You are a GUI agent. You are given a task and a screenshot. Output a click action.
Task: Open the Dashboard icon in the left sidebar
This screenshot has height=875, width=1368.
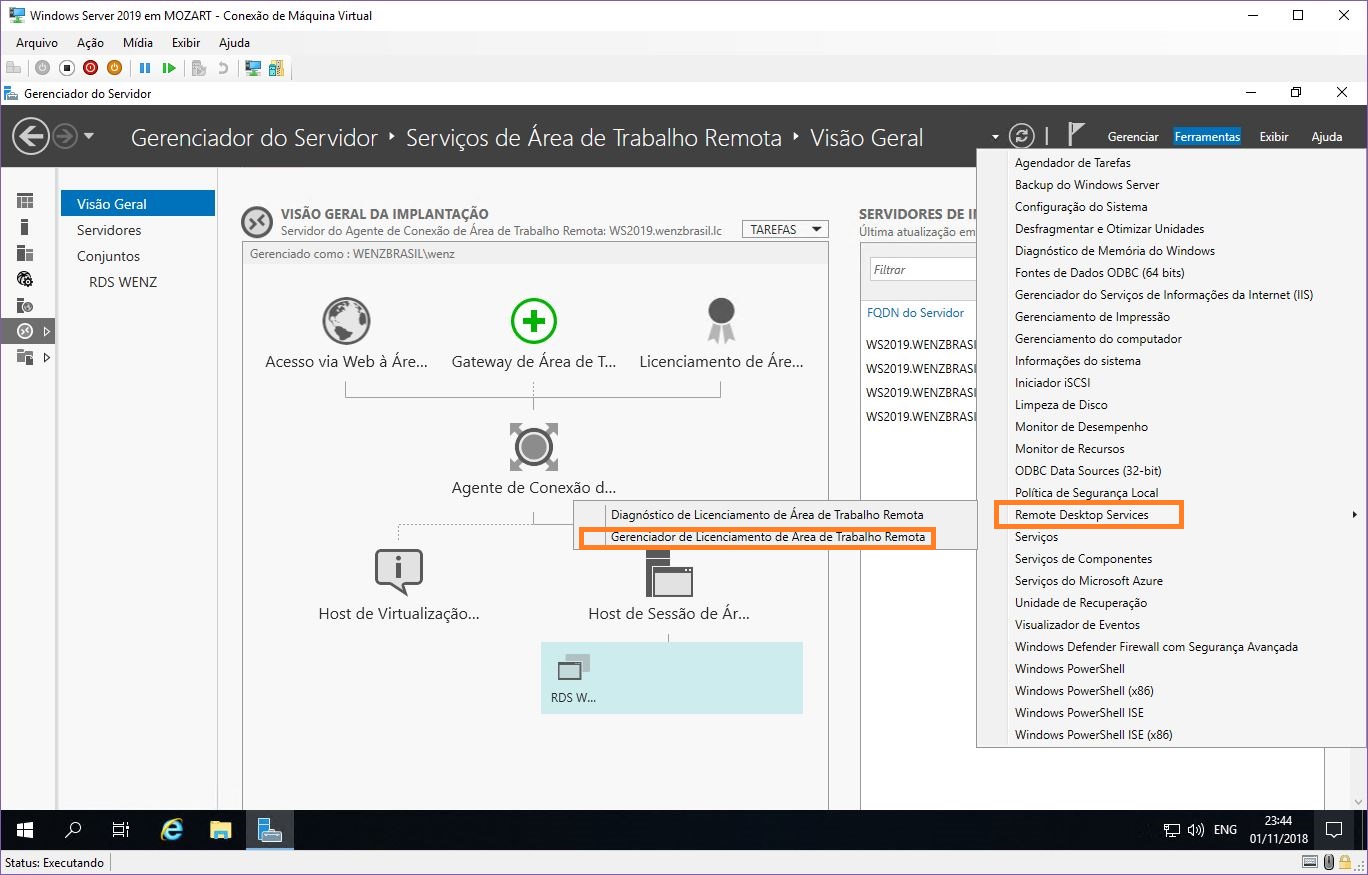pyautogui.click(x=25, y=201)
